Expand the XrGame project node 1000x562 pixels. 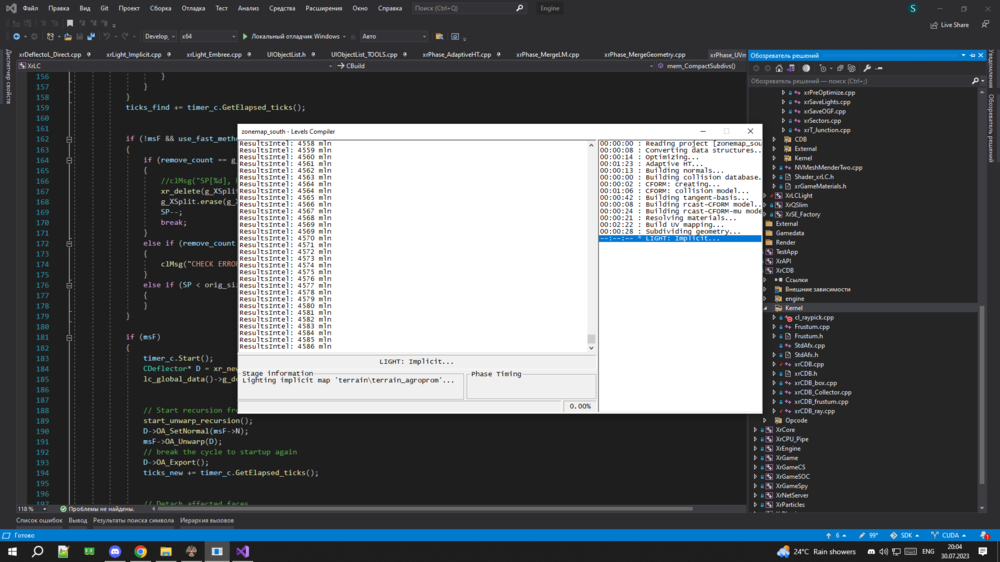756,458
